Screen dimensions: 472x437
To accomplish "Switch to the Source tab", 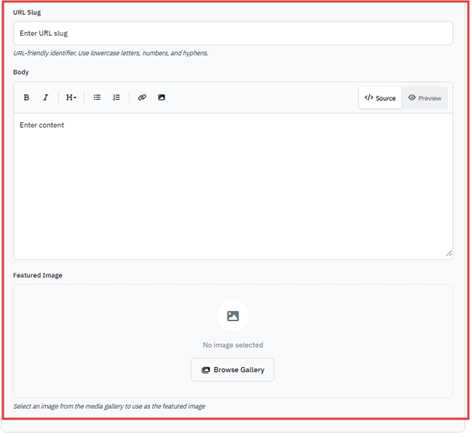I will point(380,98).
